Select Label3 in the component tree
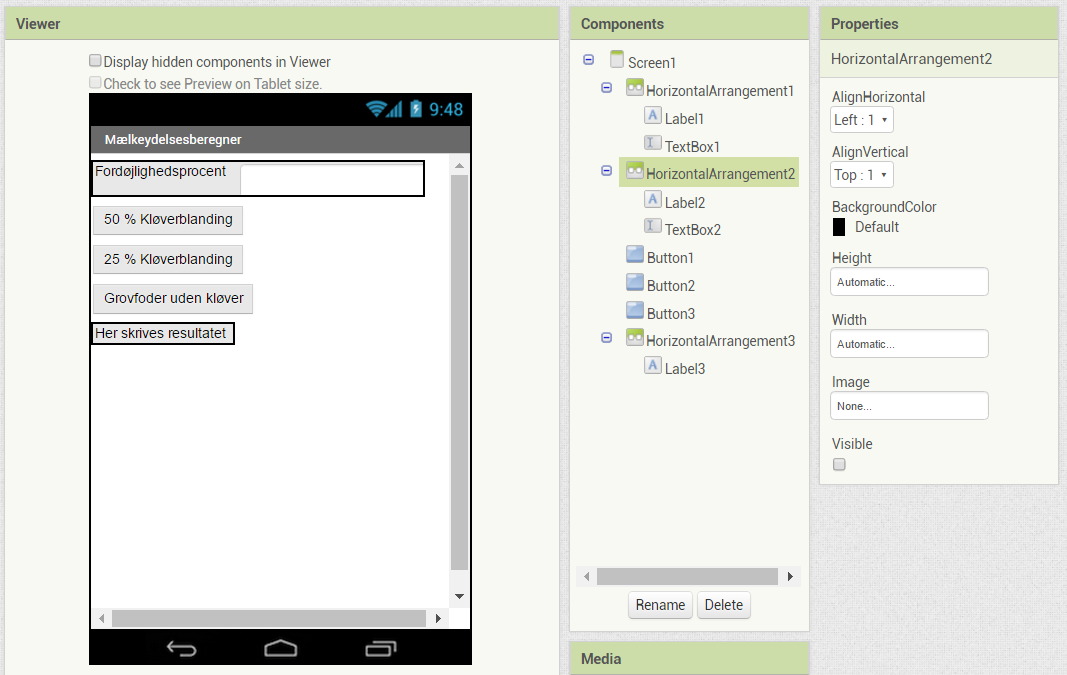 (x=684, y=368)
